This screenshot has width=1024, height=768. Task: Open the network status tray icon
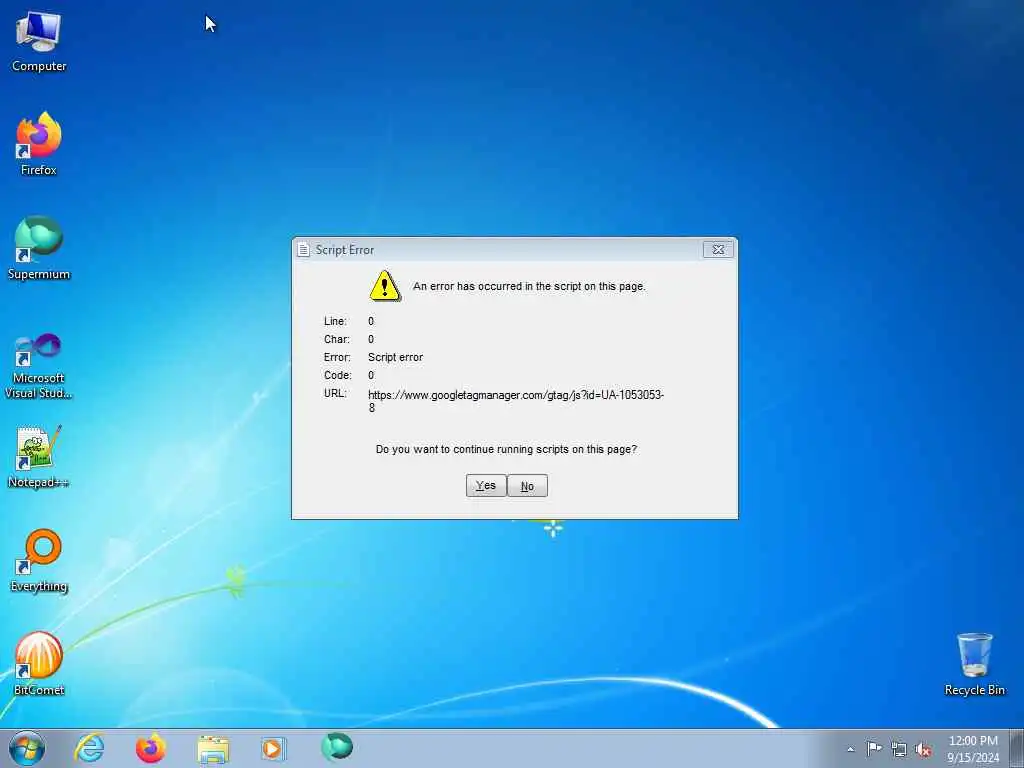(x=899, y=750)
